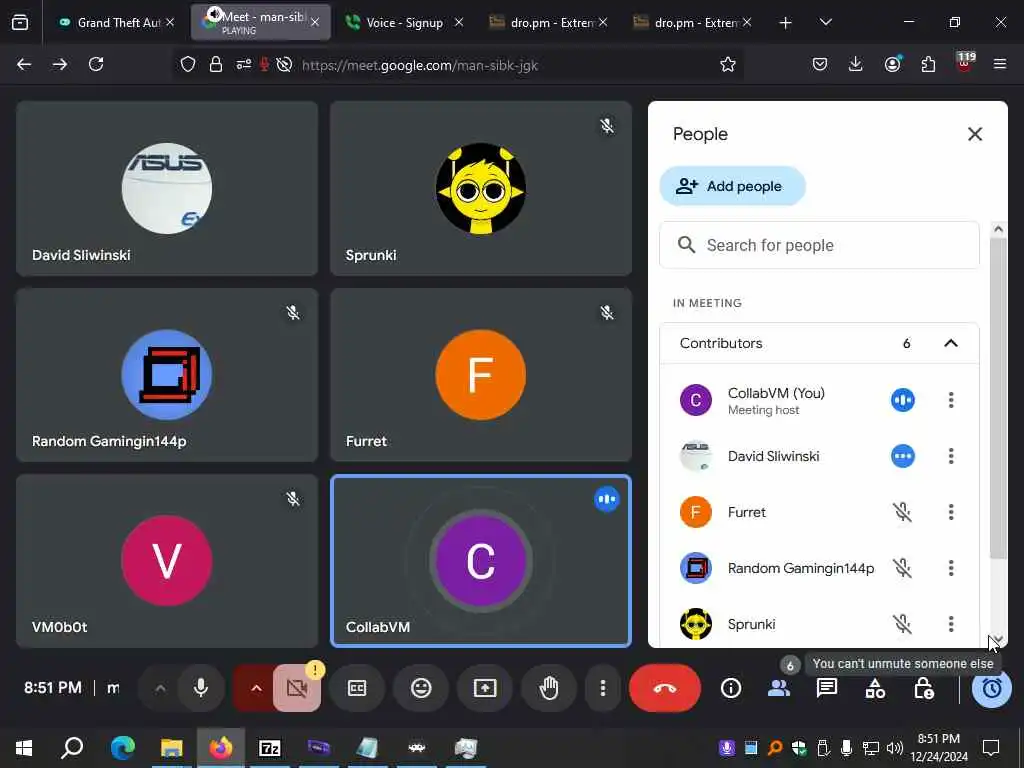
Task: Open more options in Meet toolbar
Action: click(603, 688)
